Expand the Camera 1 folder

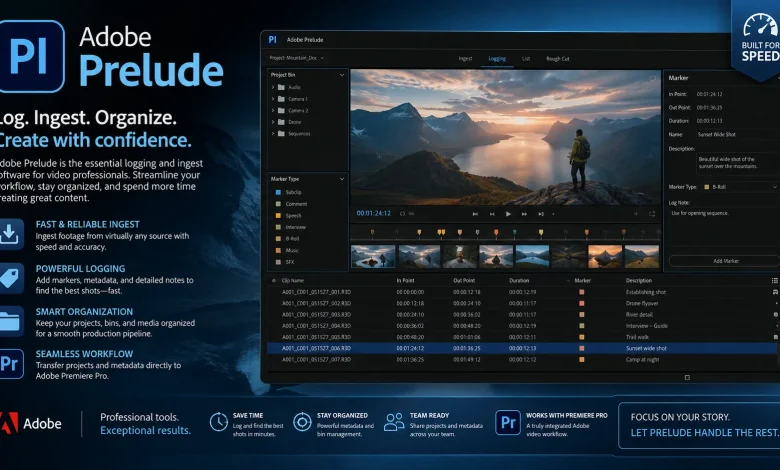pyautogui.click(x=273, y=98)
